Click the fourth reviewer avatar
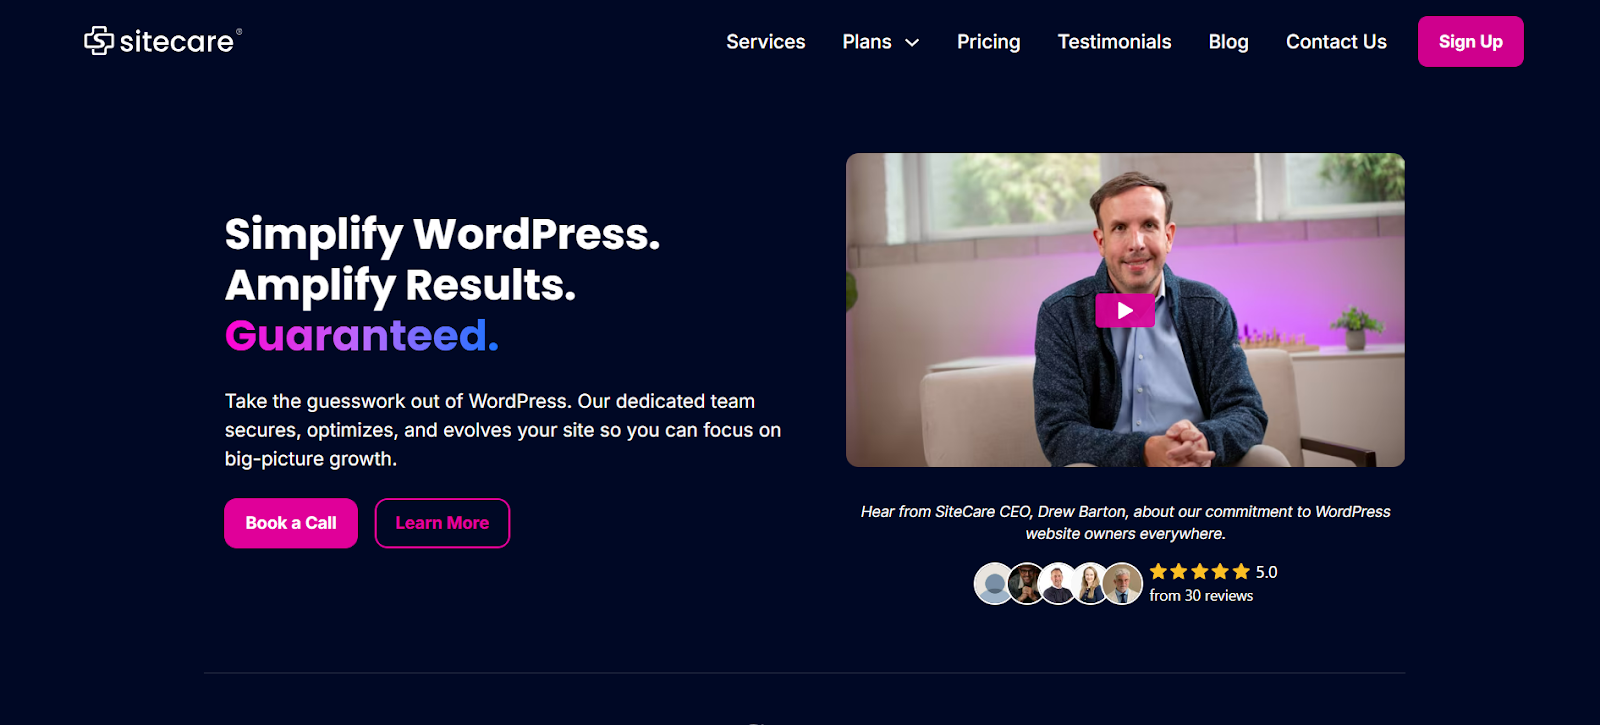Screen dimensions: 1600x725 point(1090,584)
